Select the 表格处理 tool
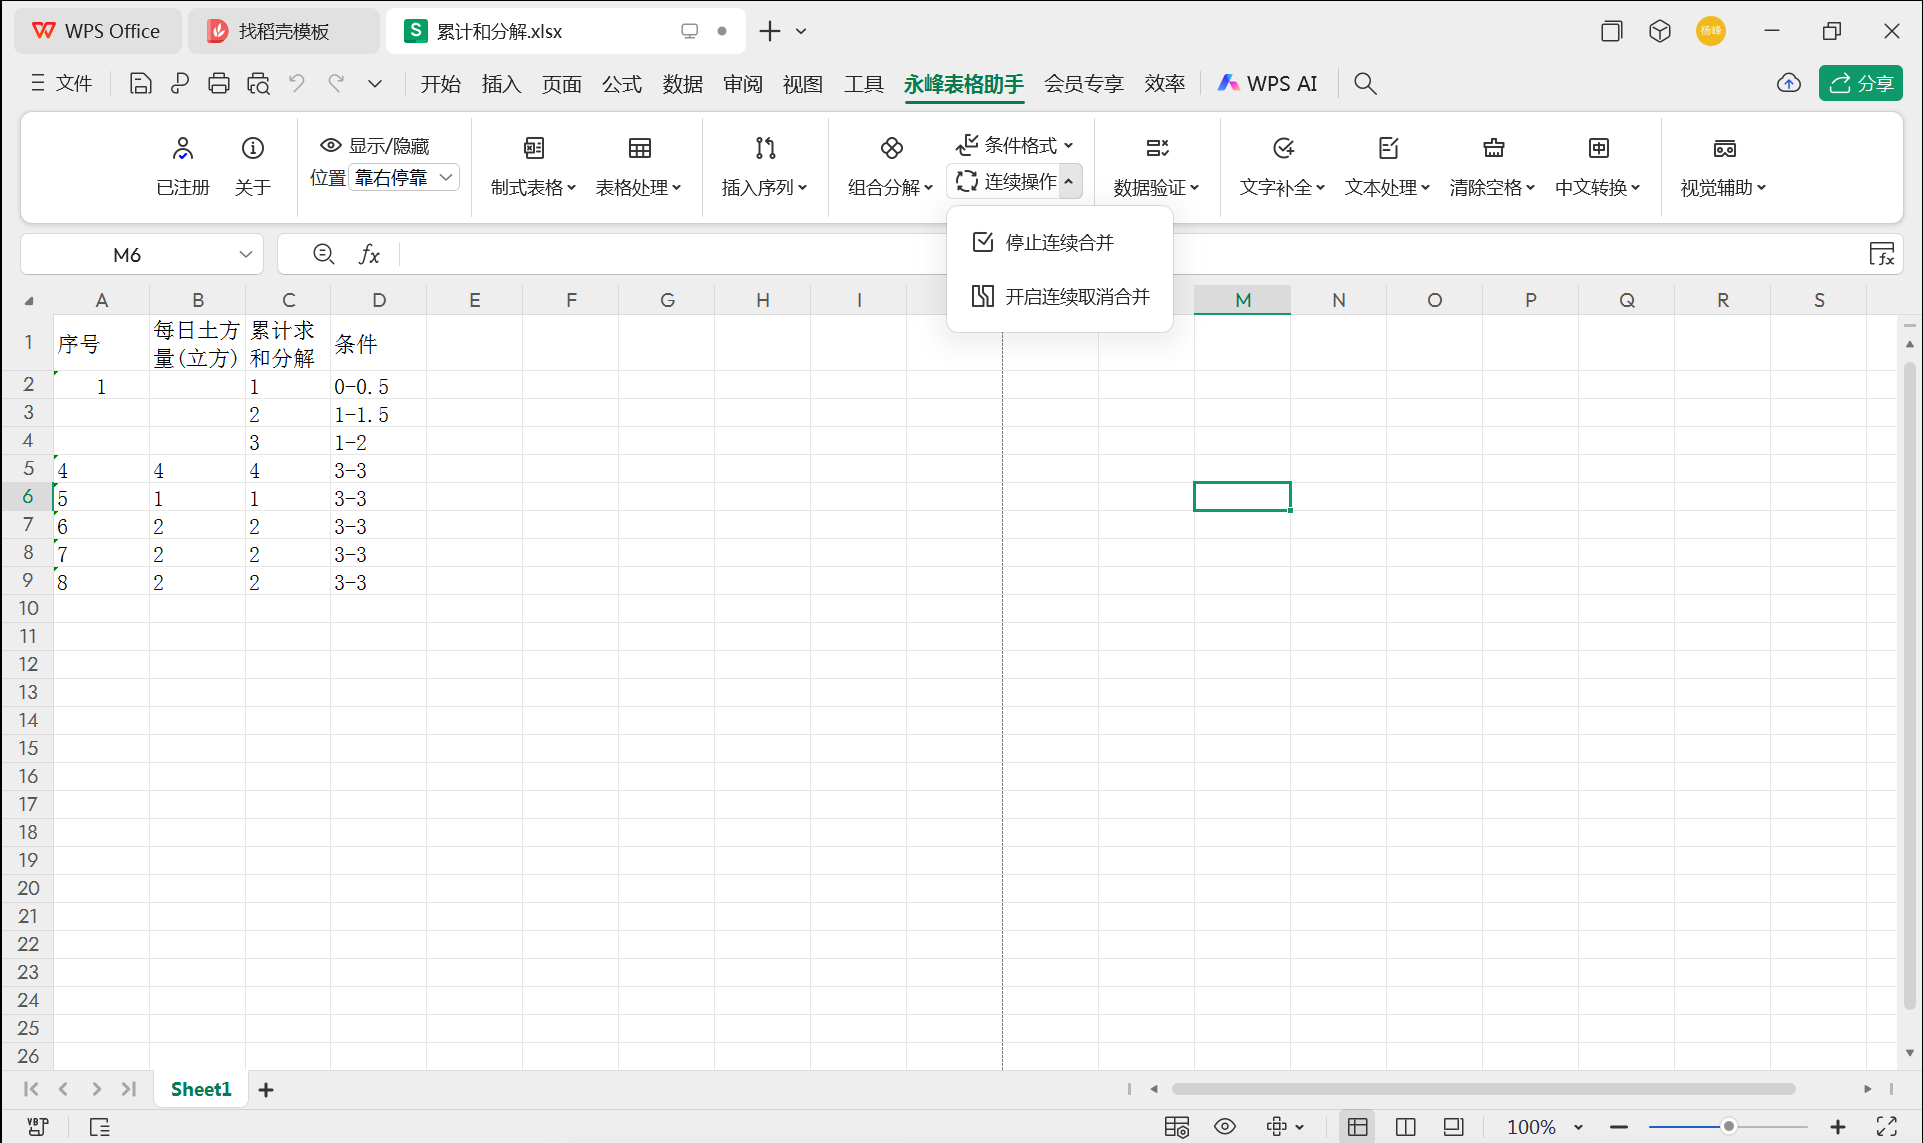1923x1143 pixels. [639, 166]
